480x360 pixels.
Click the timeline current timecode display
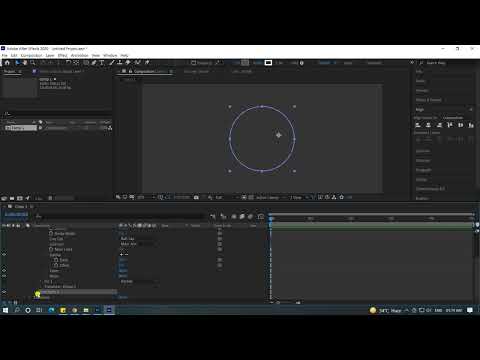(16, 214)
